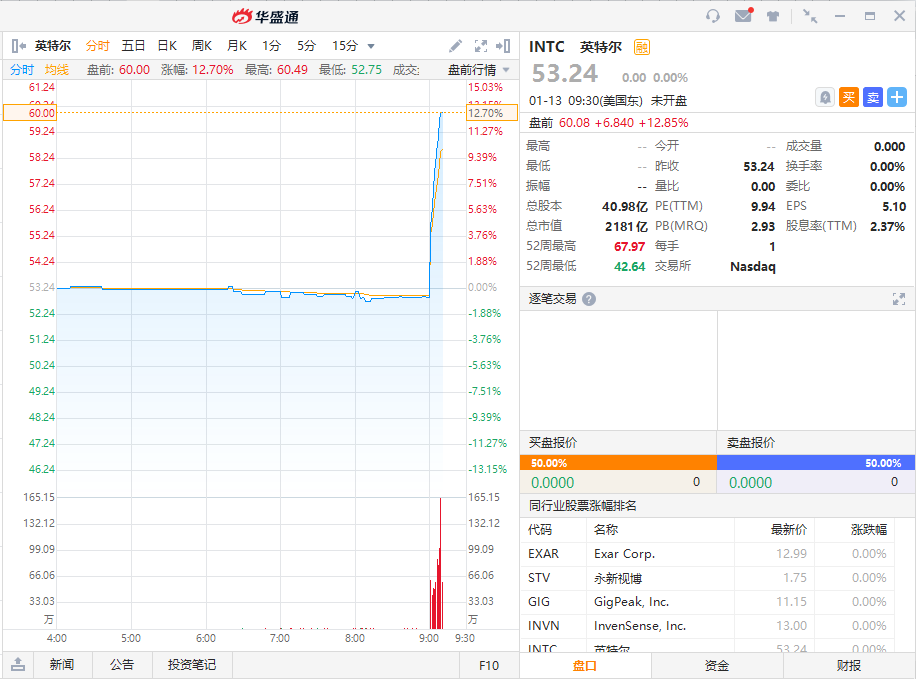The width and height of the screenshot is (916, 679).
Task: Click the 60.00 crosshair price label
Action: pyautogui.click(x=30, y=113)
